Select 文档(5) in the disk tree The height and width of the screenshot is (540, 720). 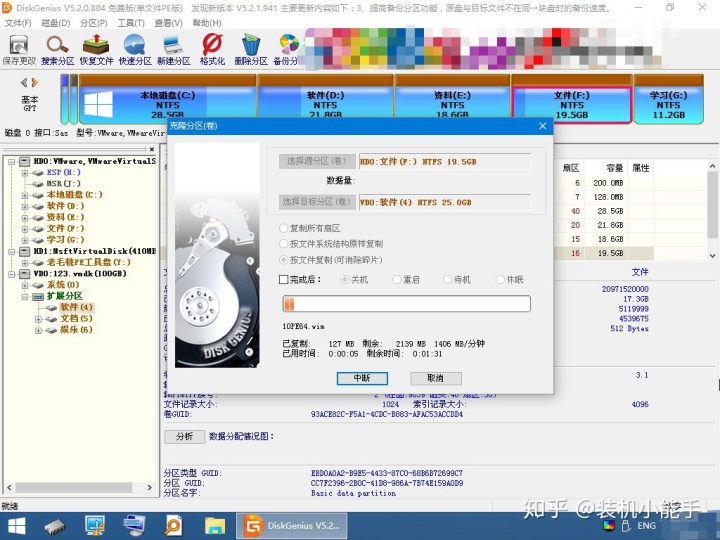[76, 318]
